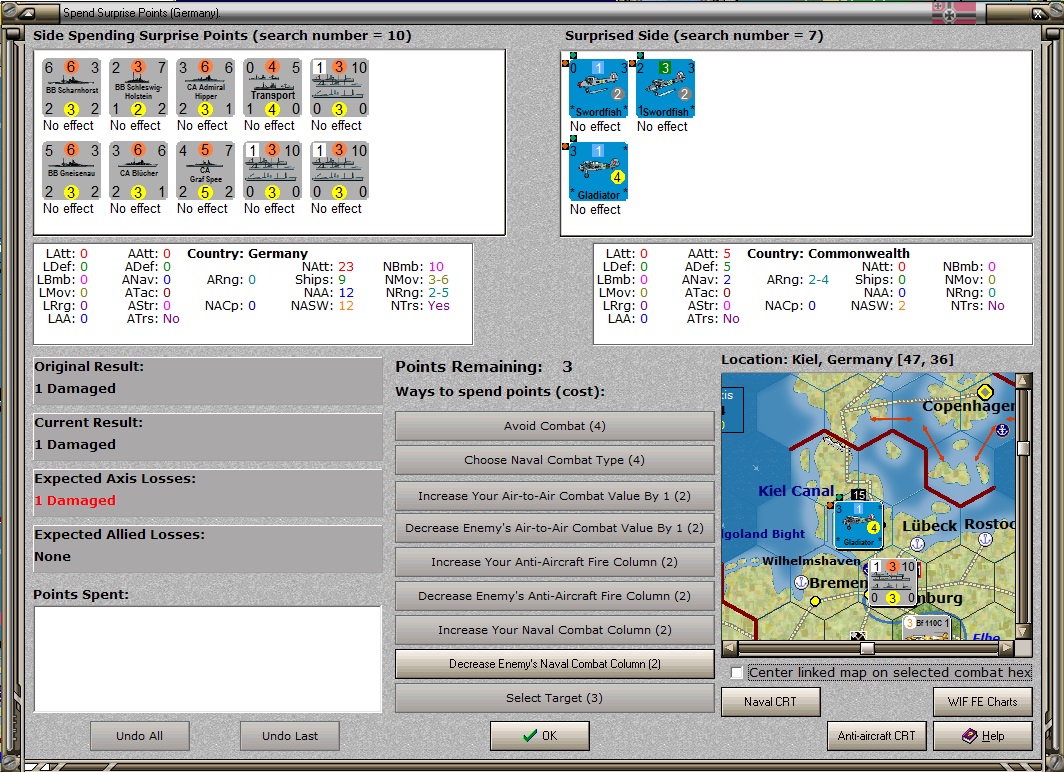Open the Anti-aircraft CRT chart
Image resolution: width=1064 pixels, height=772 pixels.
(876, 736)
